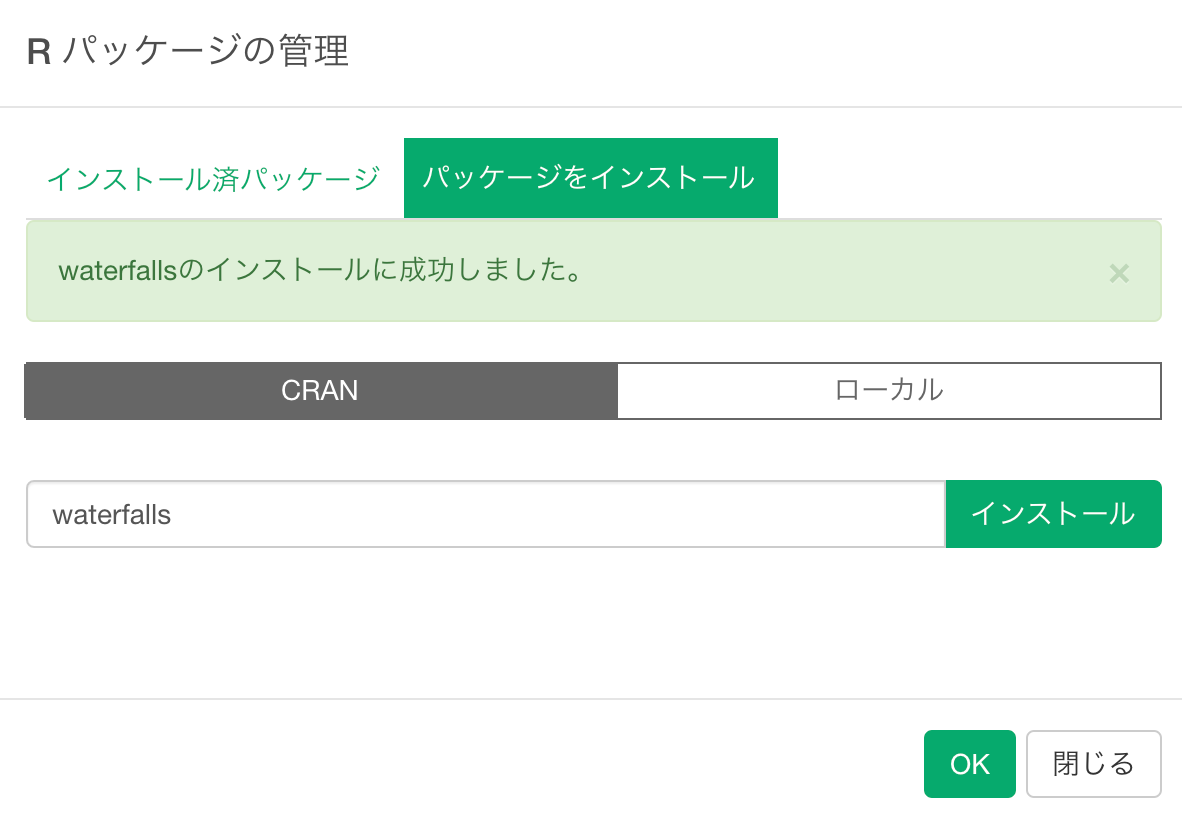Select the パッケージをインストール tab
This screenshot has width=1182, height=818.
pyautogui.click(x=590, y=178)
